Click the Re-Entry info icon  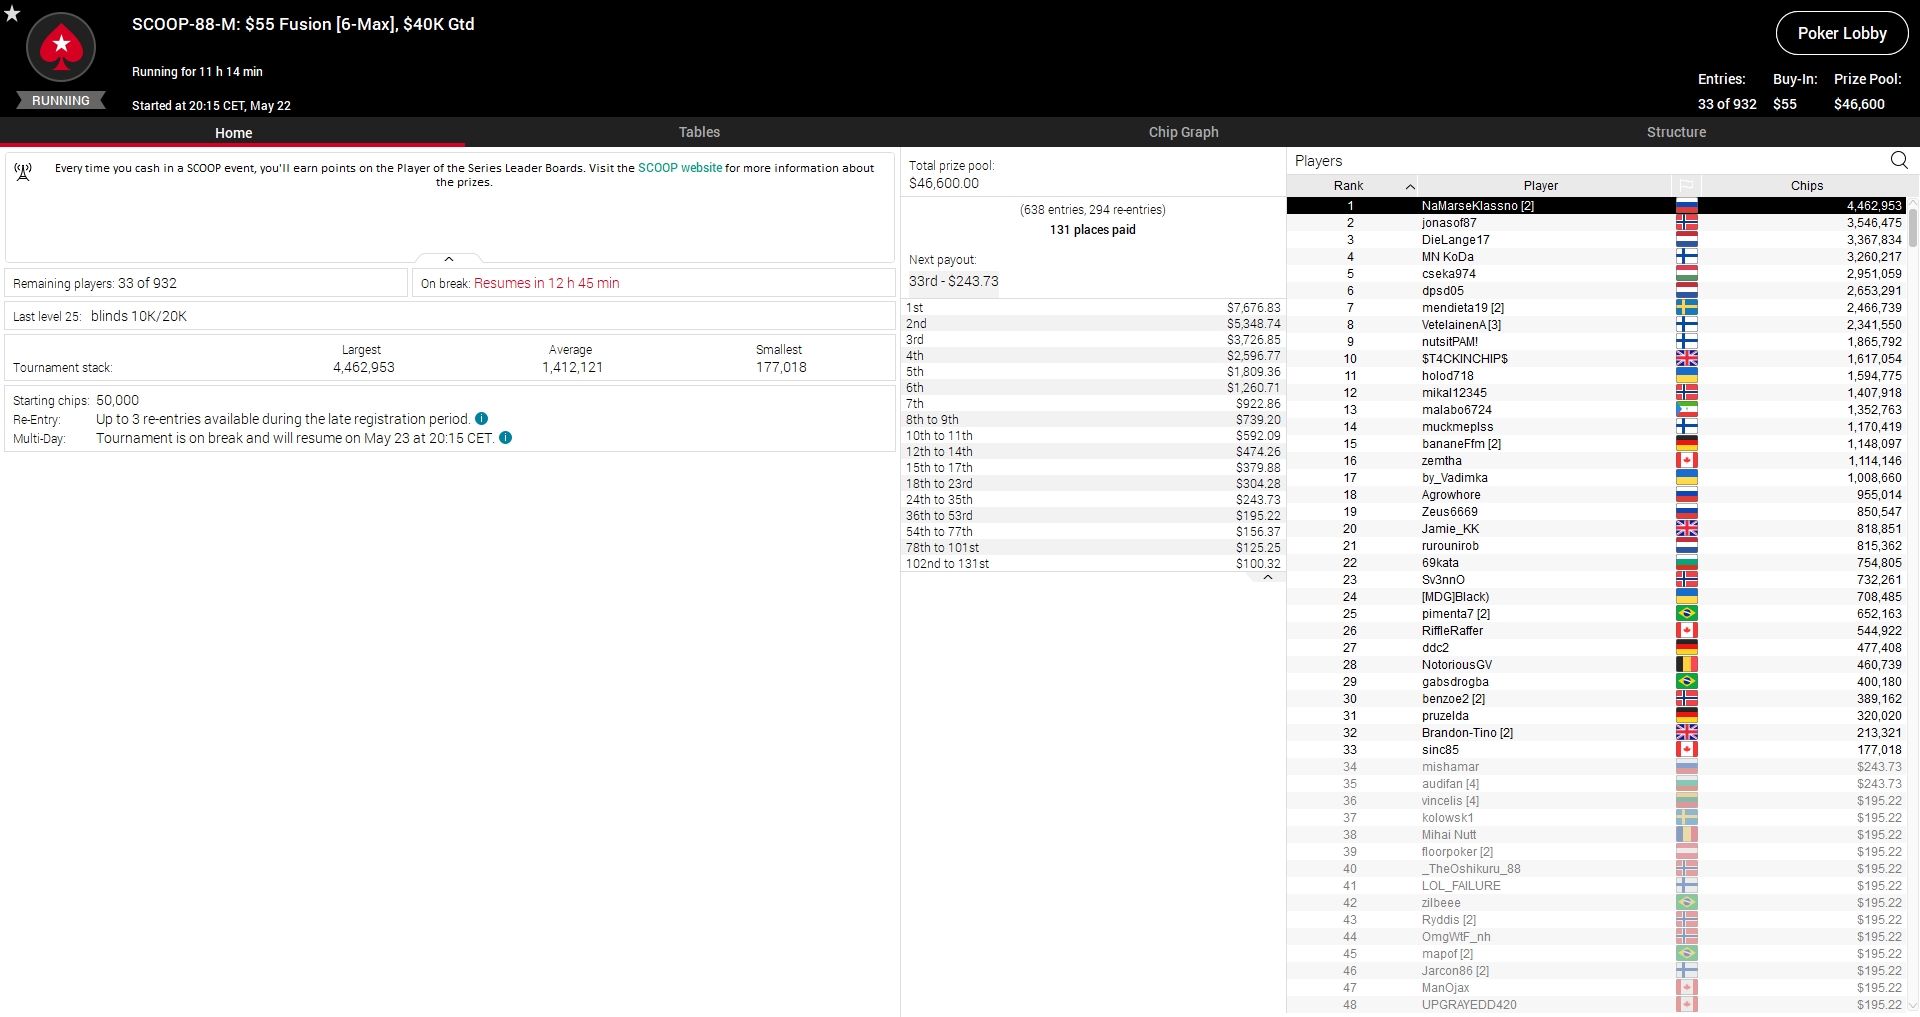(482, 419)
